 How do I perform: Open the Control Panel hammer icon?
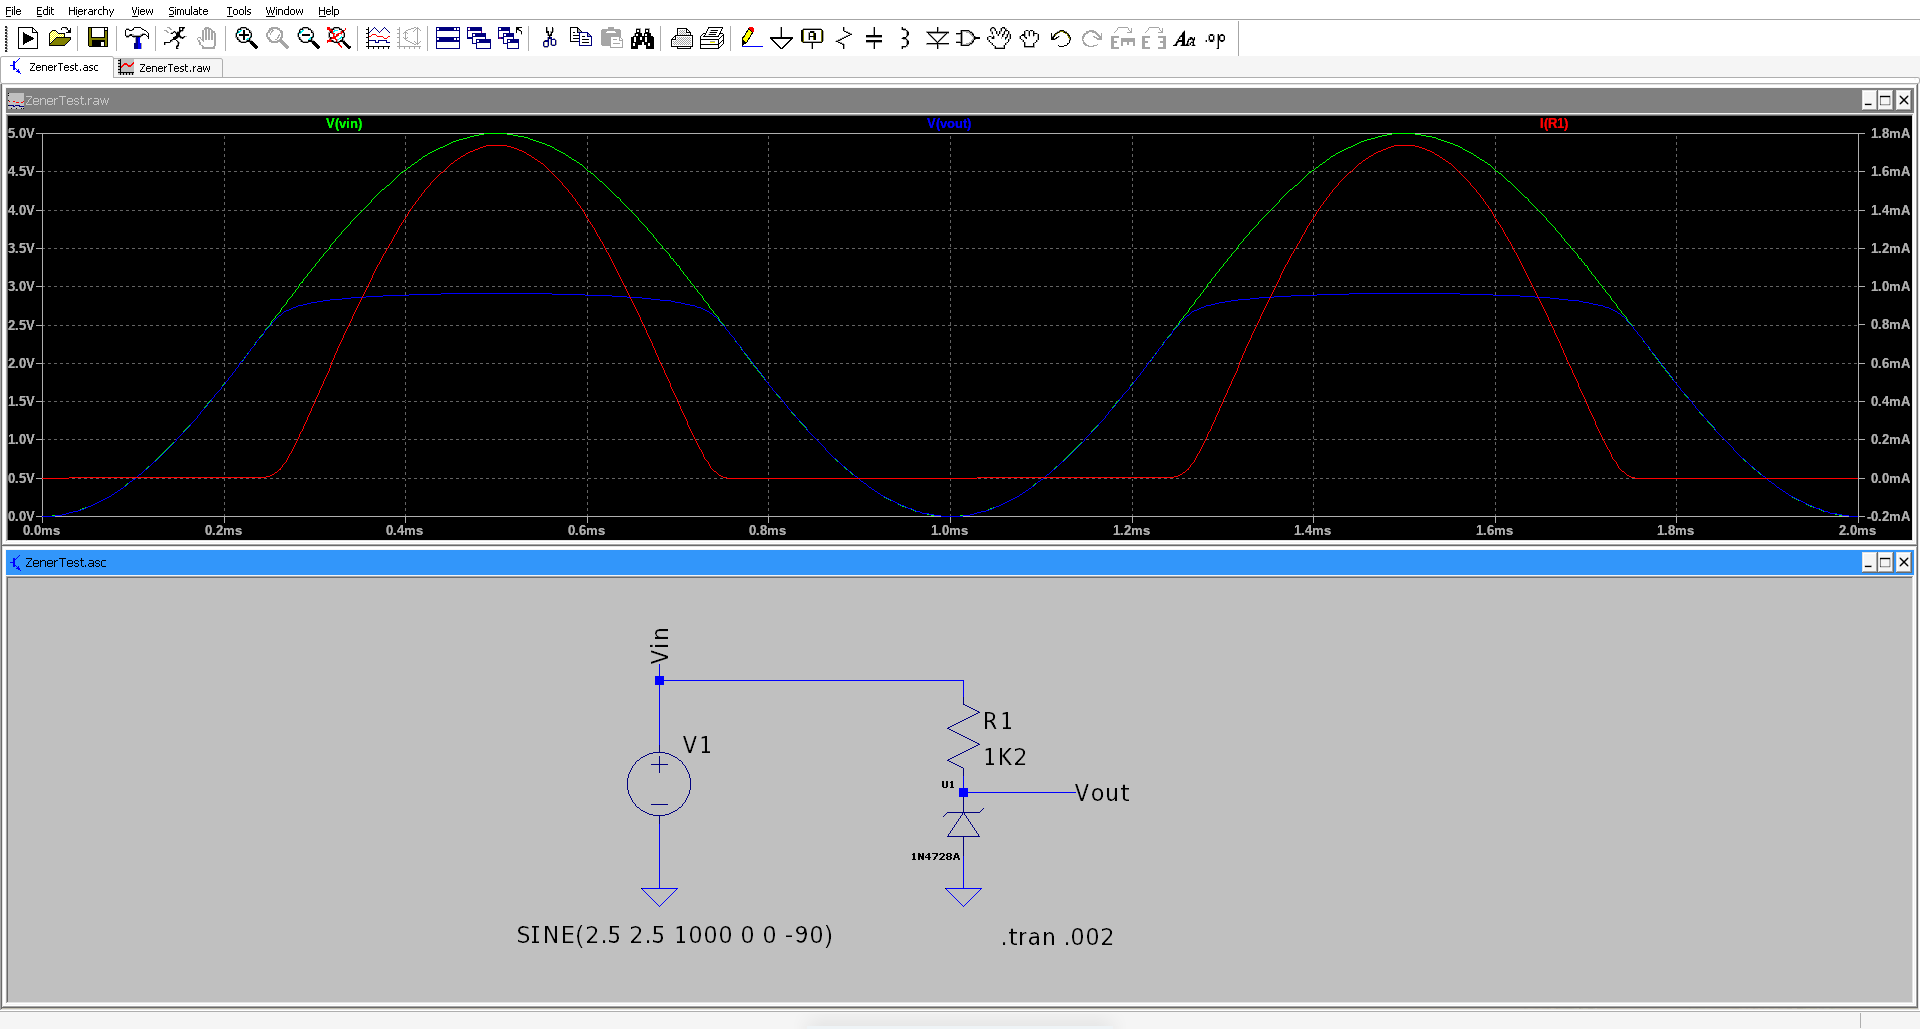(137, 38)
